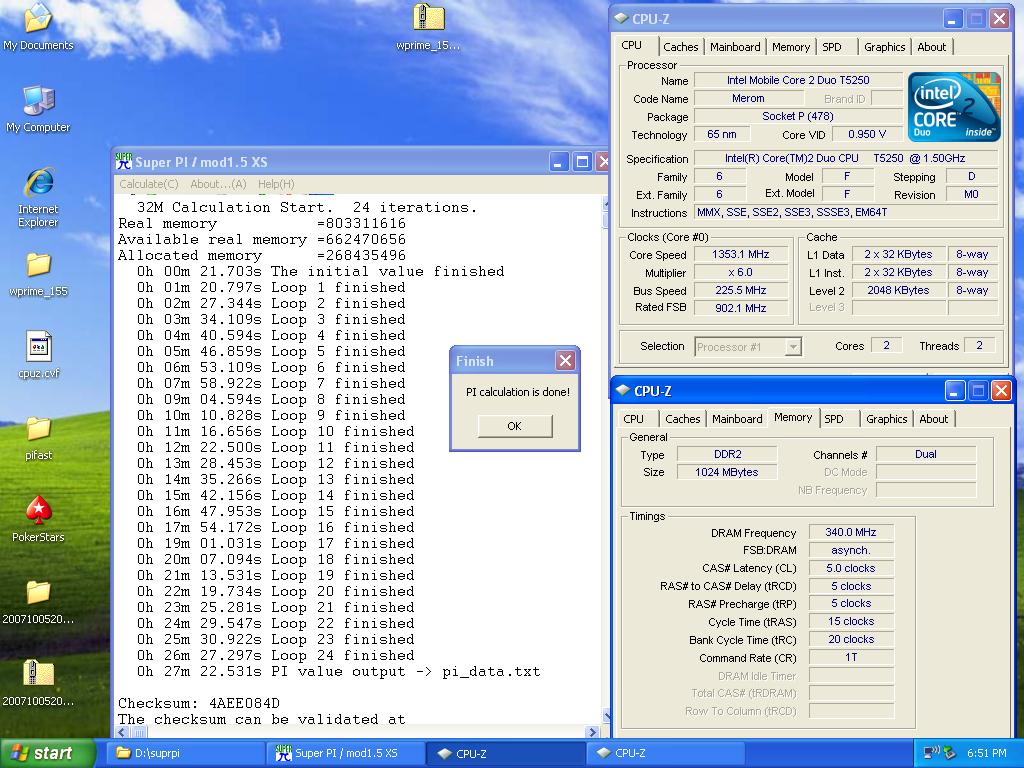Click the Size 1024 MBytes field
Image resolution: width=1024 pixels, height=768 pixels.
[x=727, y=472]
